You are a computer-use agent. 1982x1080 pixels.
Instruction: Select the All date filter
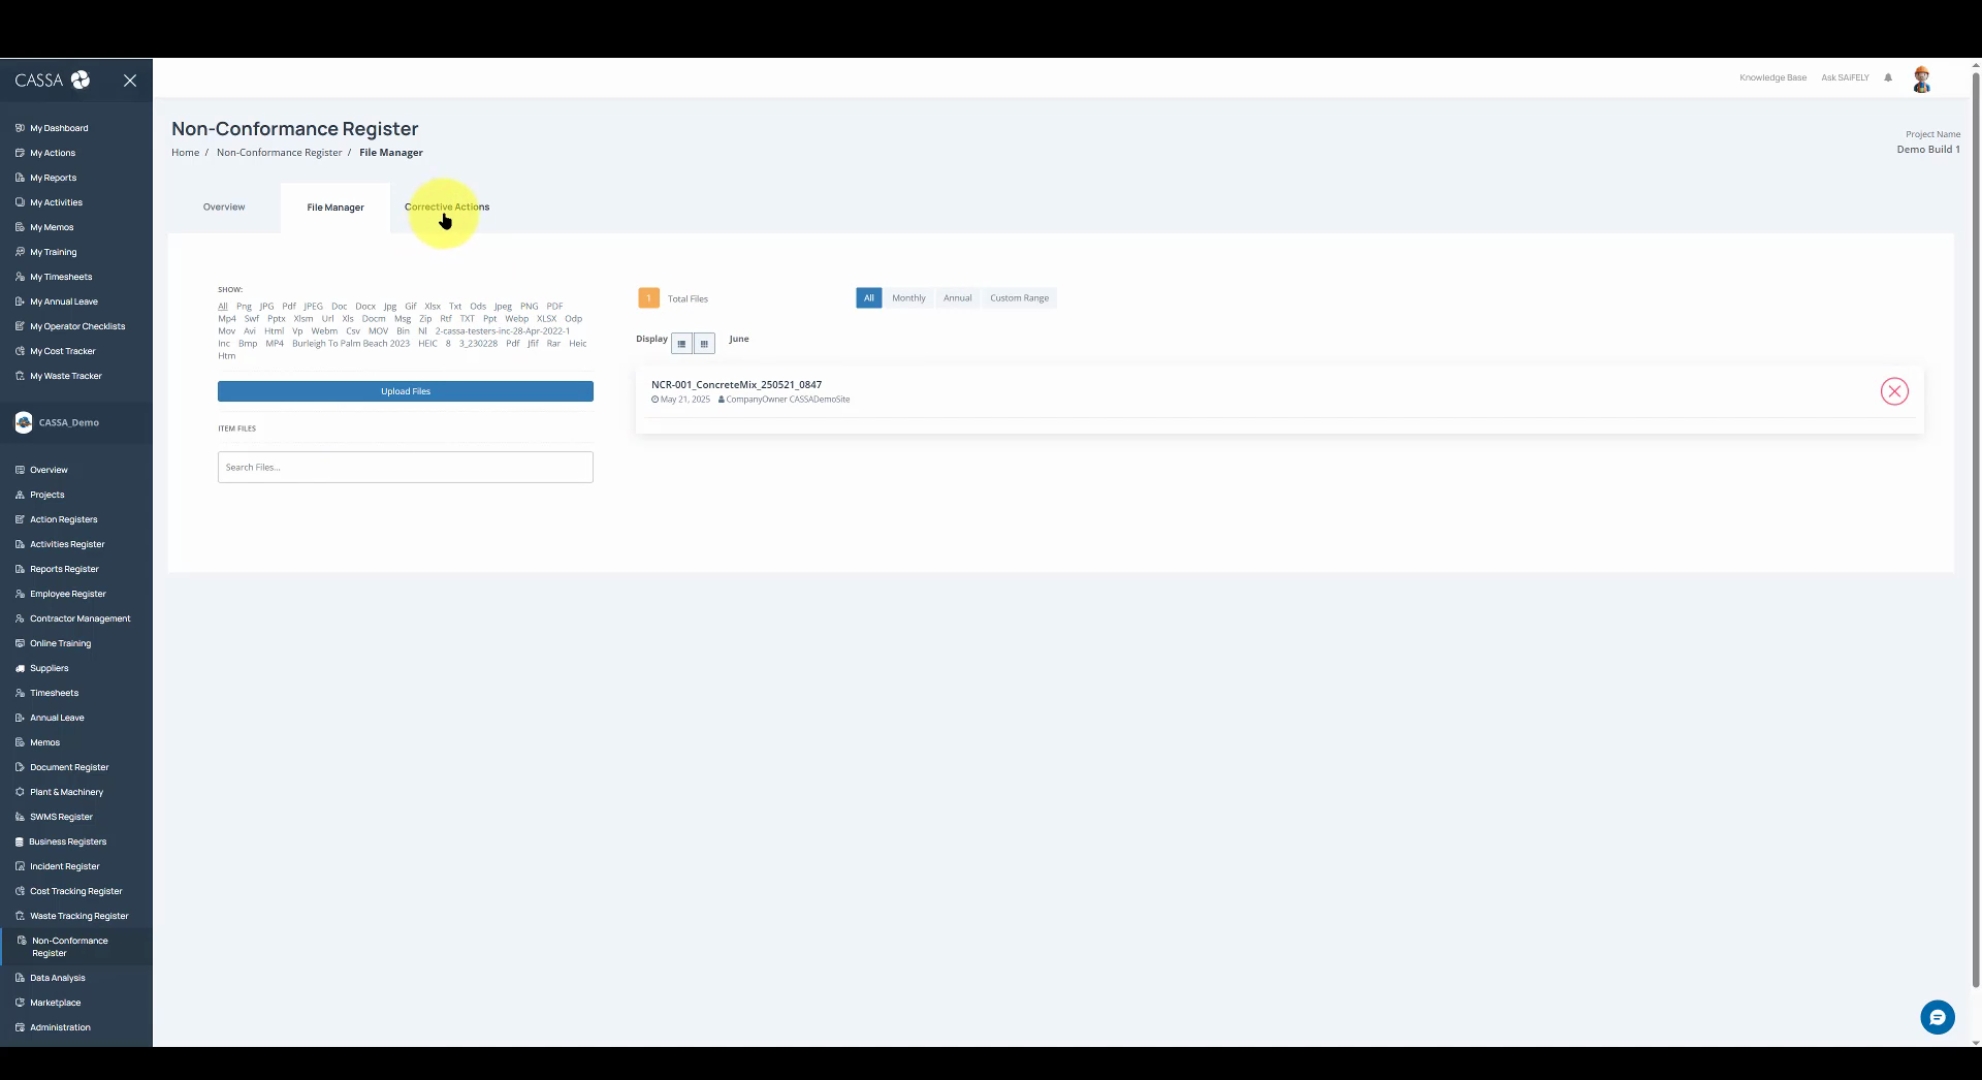coord(868,298)
